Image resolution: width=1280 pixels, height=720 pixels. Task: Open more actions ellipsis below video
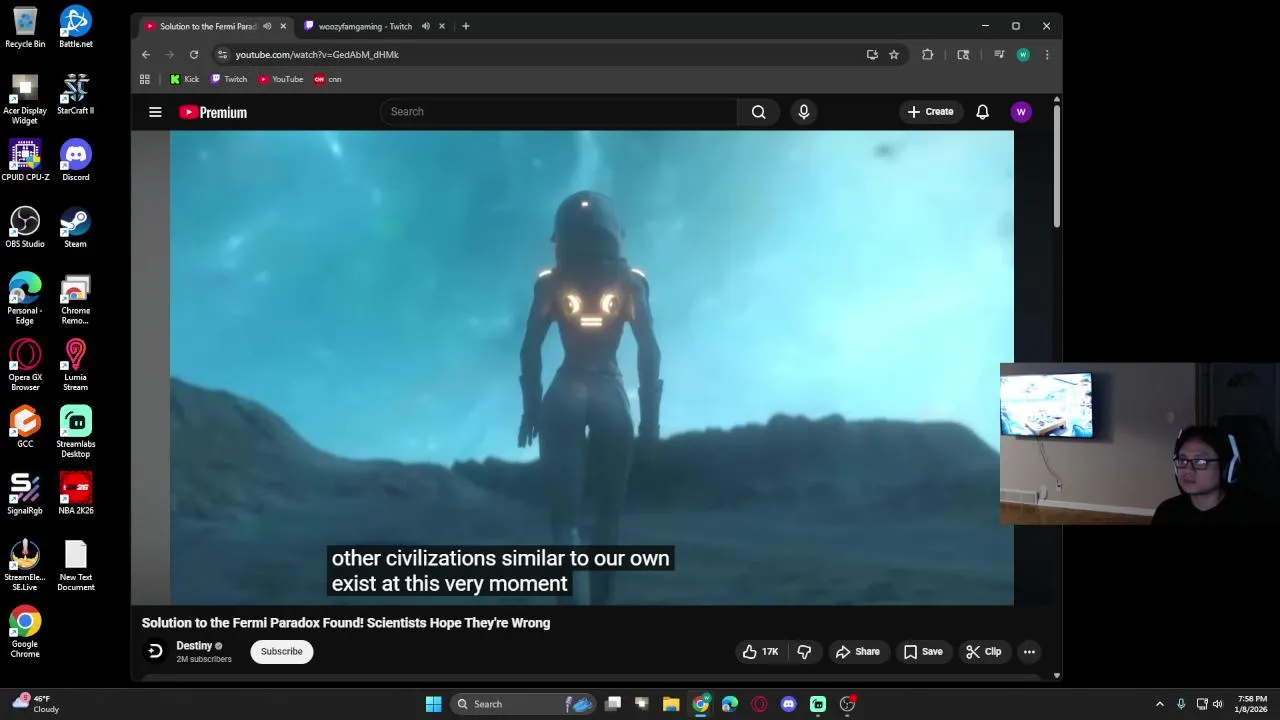[1028, 652]
